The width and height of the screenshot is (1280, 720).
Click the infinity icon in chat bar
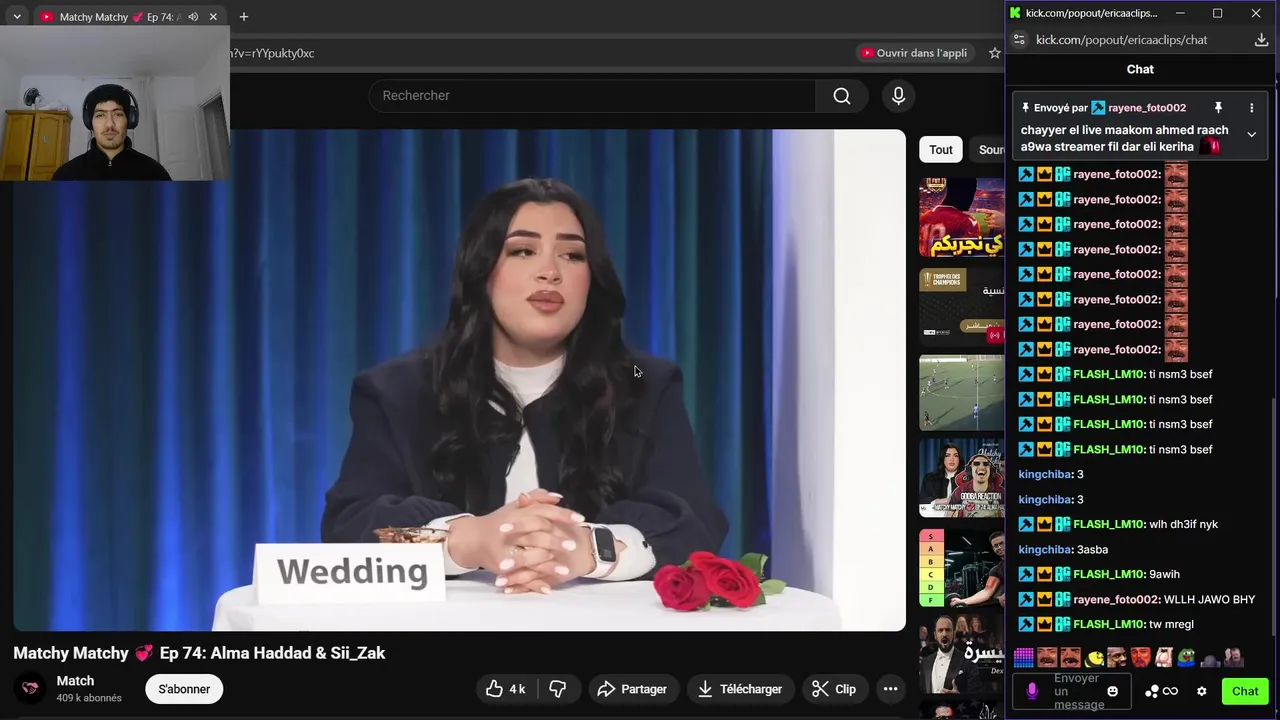(1170, 691)
